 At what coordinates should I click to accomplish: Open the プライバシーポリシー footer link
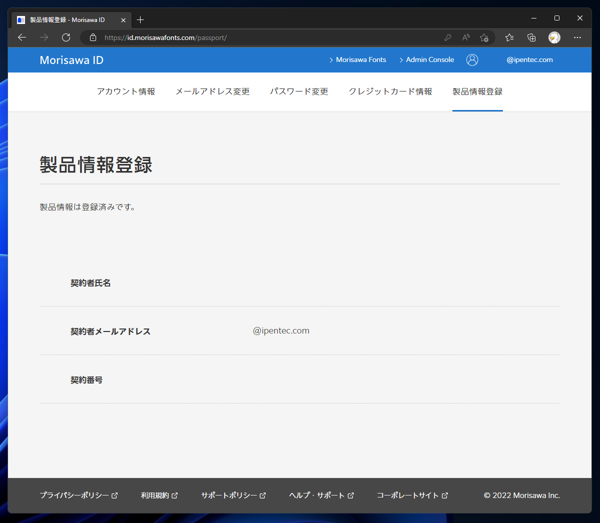[79, 495]
